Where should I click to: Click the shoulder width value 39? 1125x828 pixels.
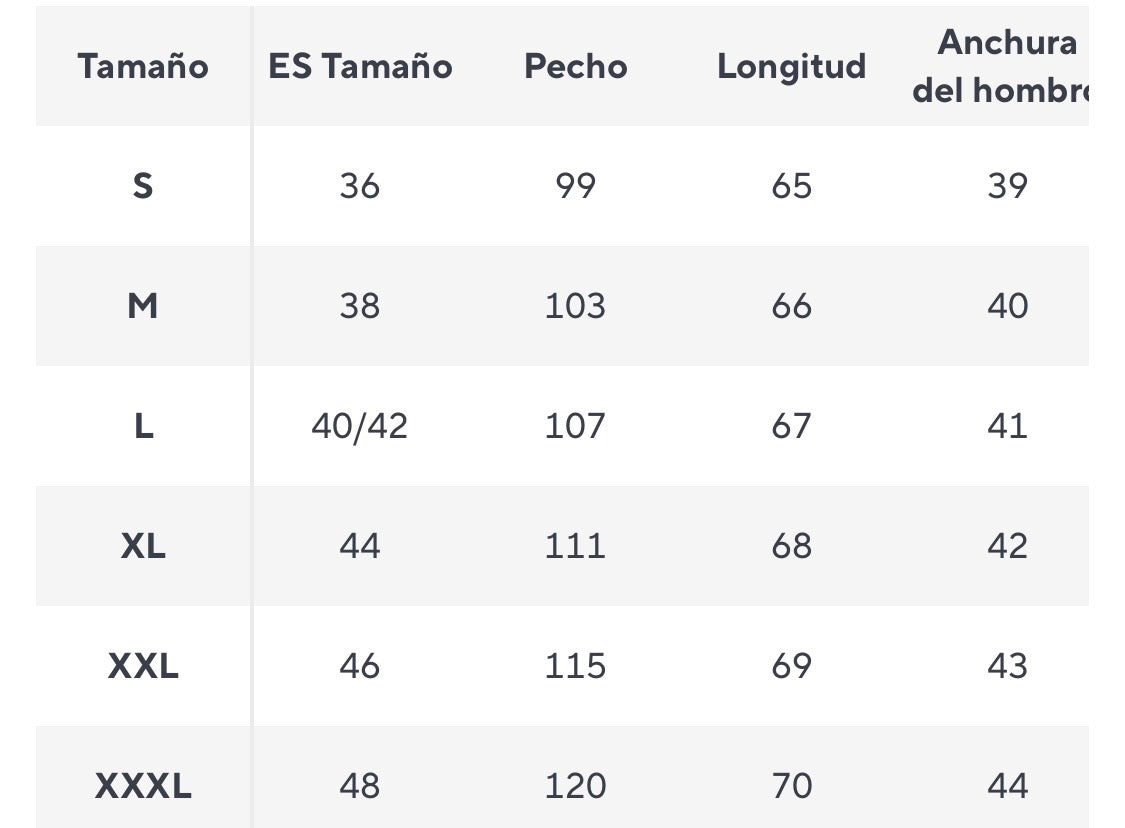coord(1007,186)
